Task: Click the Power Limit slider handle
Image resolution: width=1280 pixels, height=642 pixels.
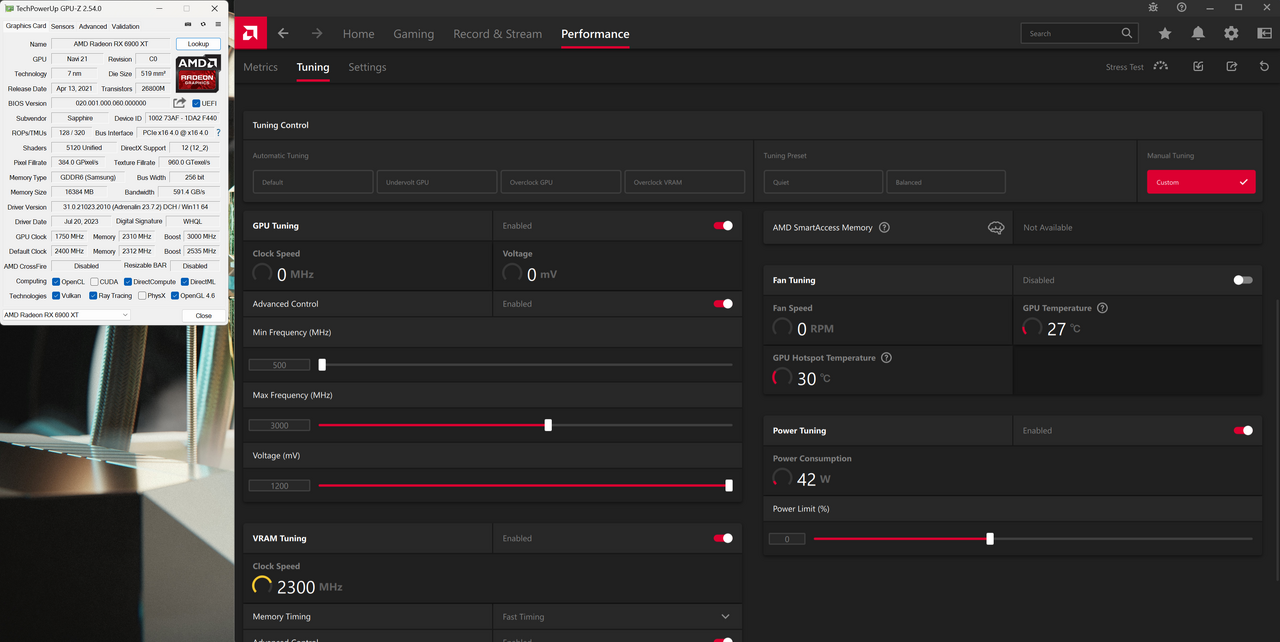Action: click(990, 539)
